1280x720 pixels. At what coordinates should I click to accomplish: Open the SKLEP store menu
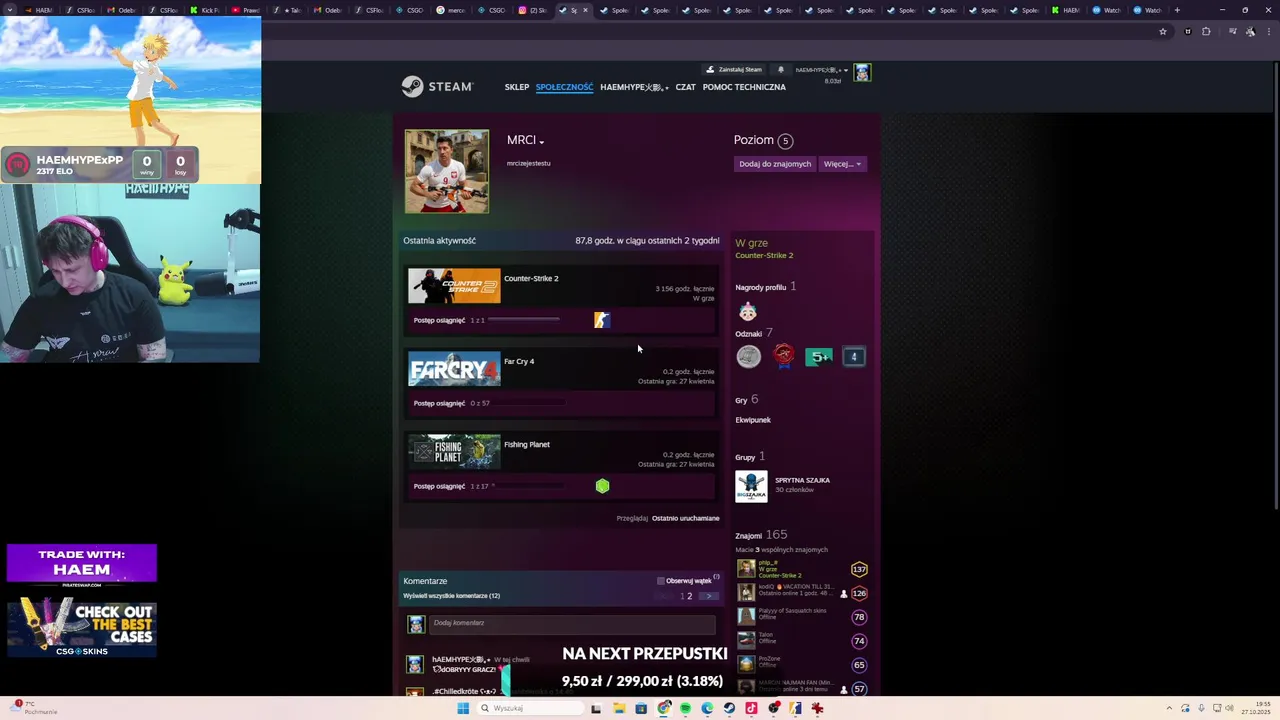(517, 87)
